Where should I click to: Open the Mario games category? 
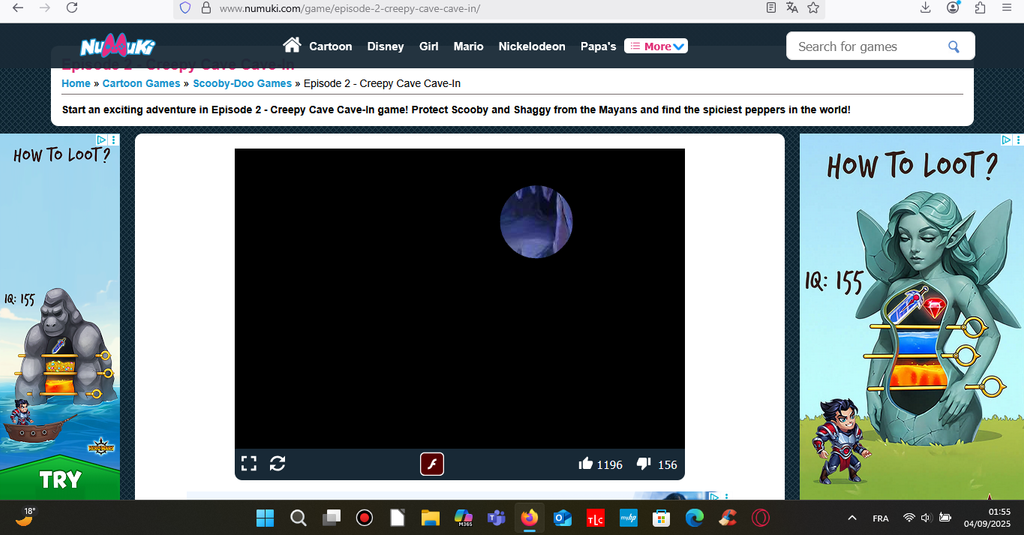[468, 46]
